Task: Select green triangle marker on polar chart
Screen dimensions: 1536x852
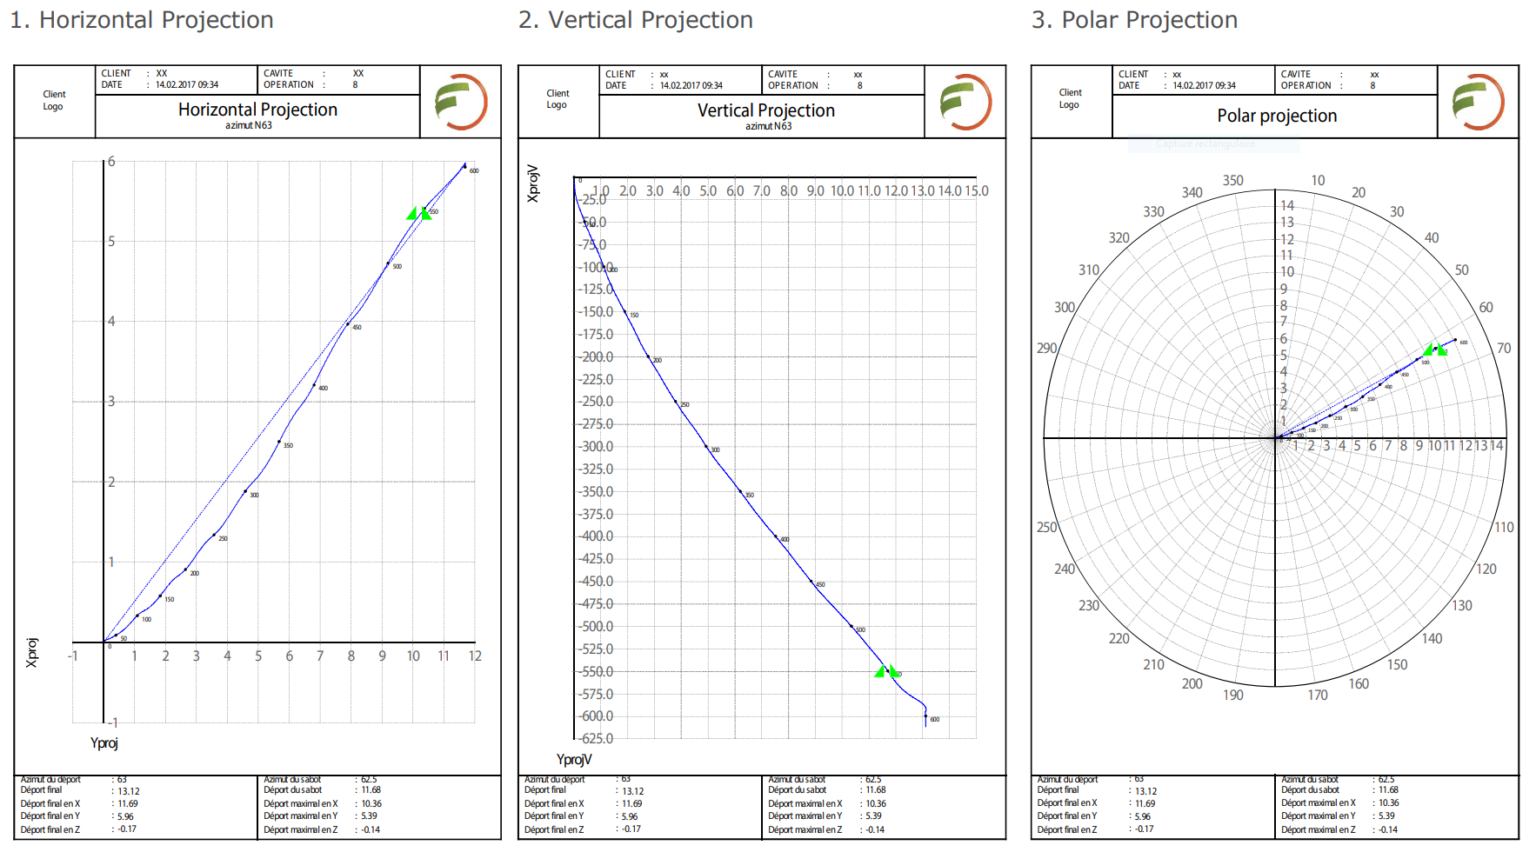Action: 1435,349
